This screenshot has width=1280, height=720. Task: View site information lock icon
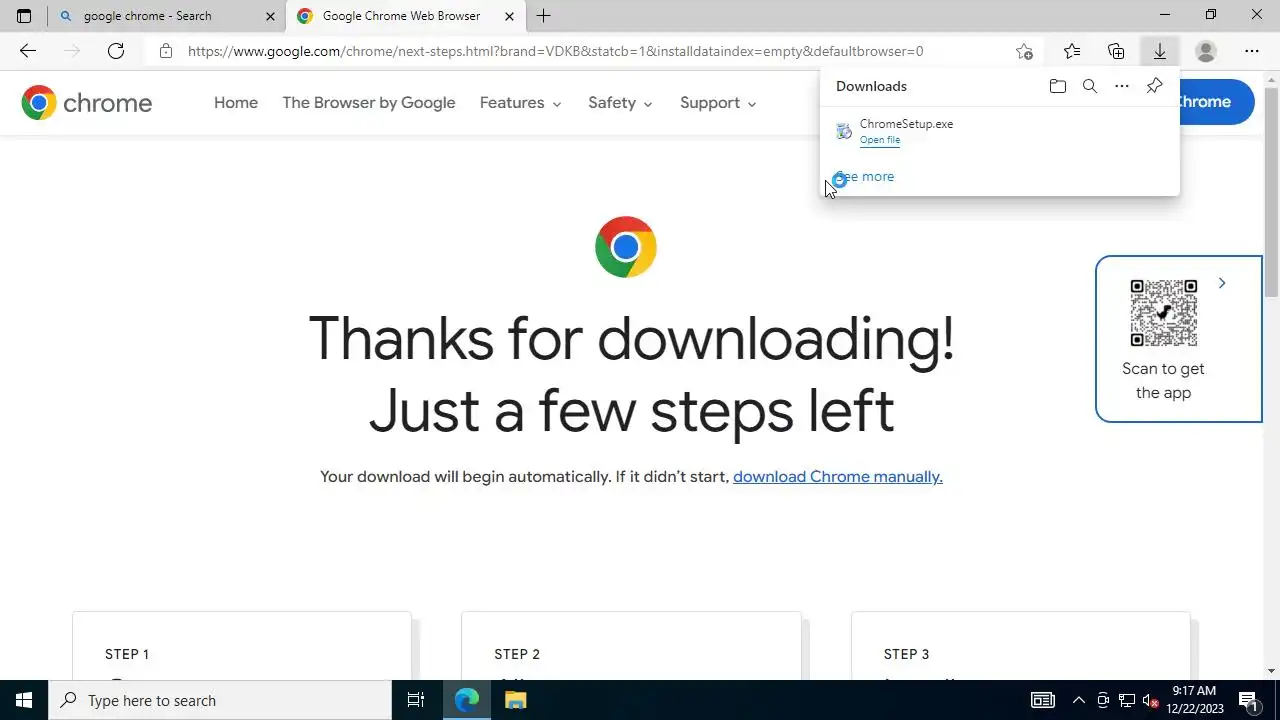pyautogui.click(x=166, y=51)
